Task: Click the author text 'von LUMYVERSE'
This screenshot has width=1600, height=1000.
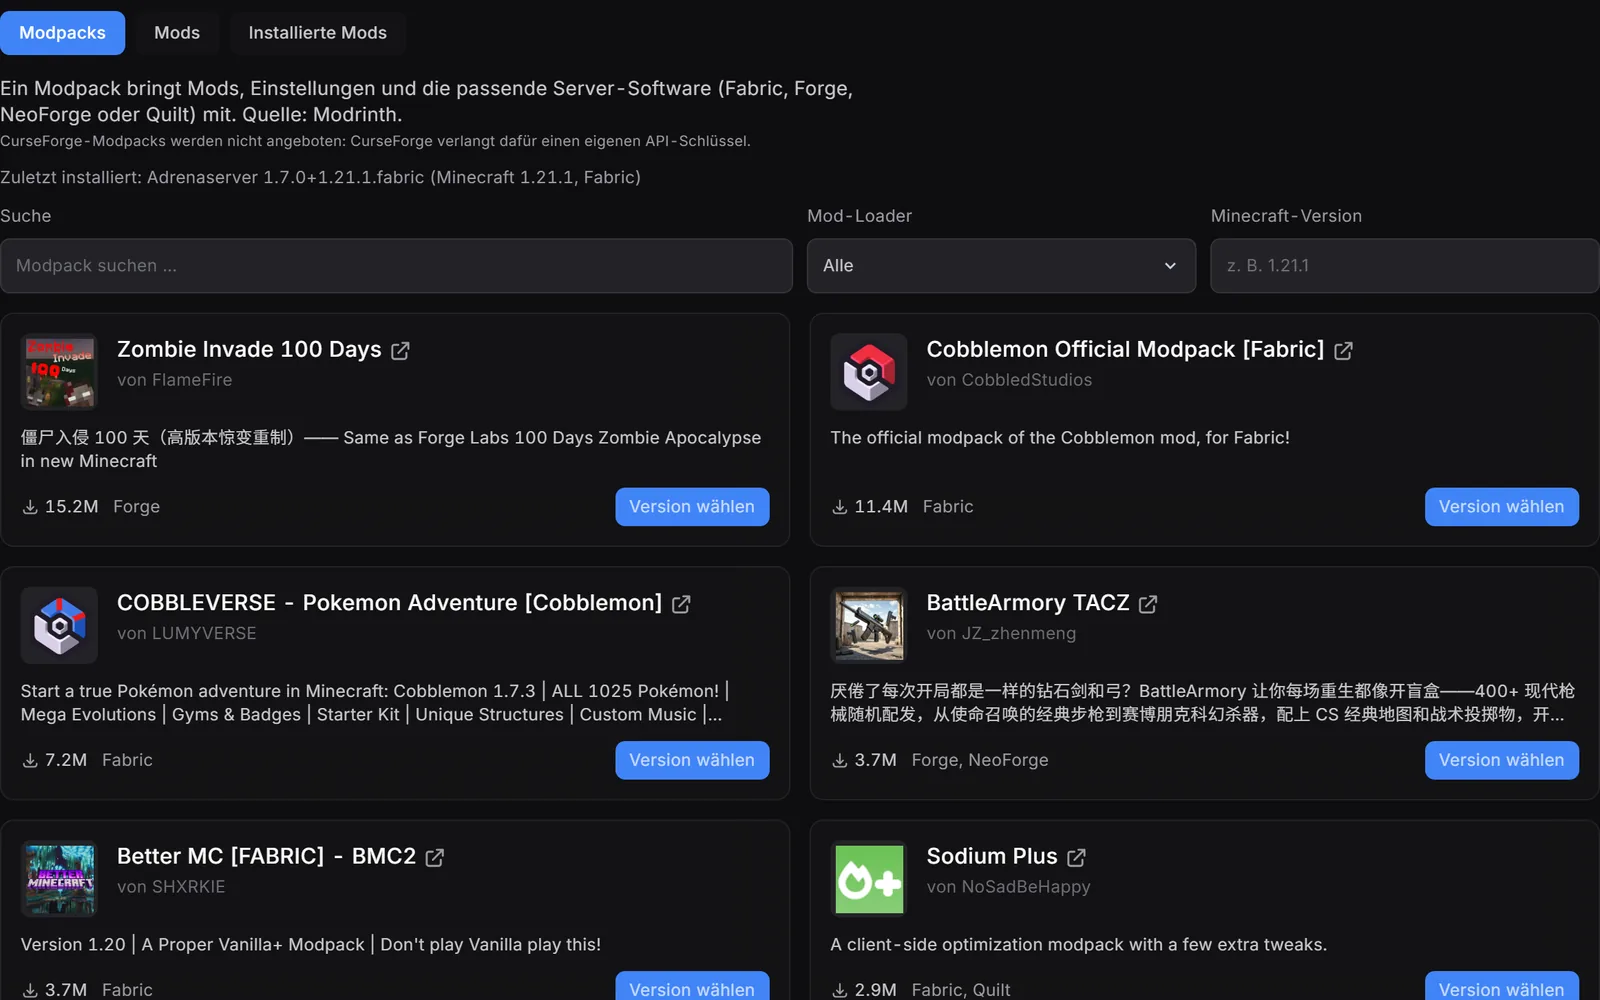Action: [x=187, y=634]
